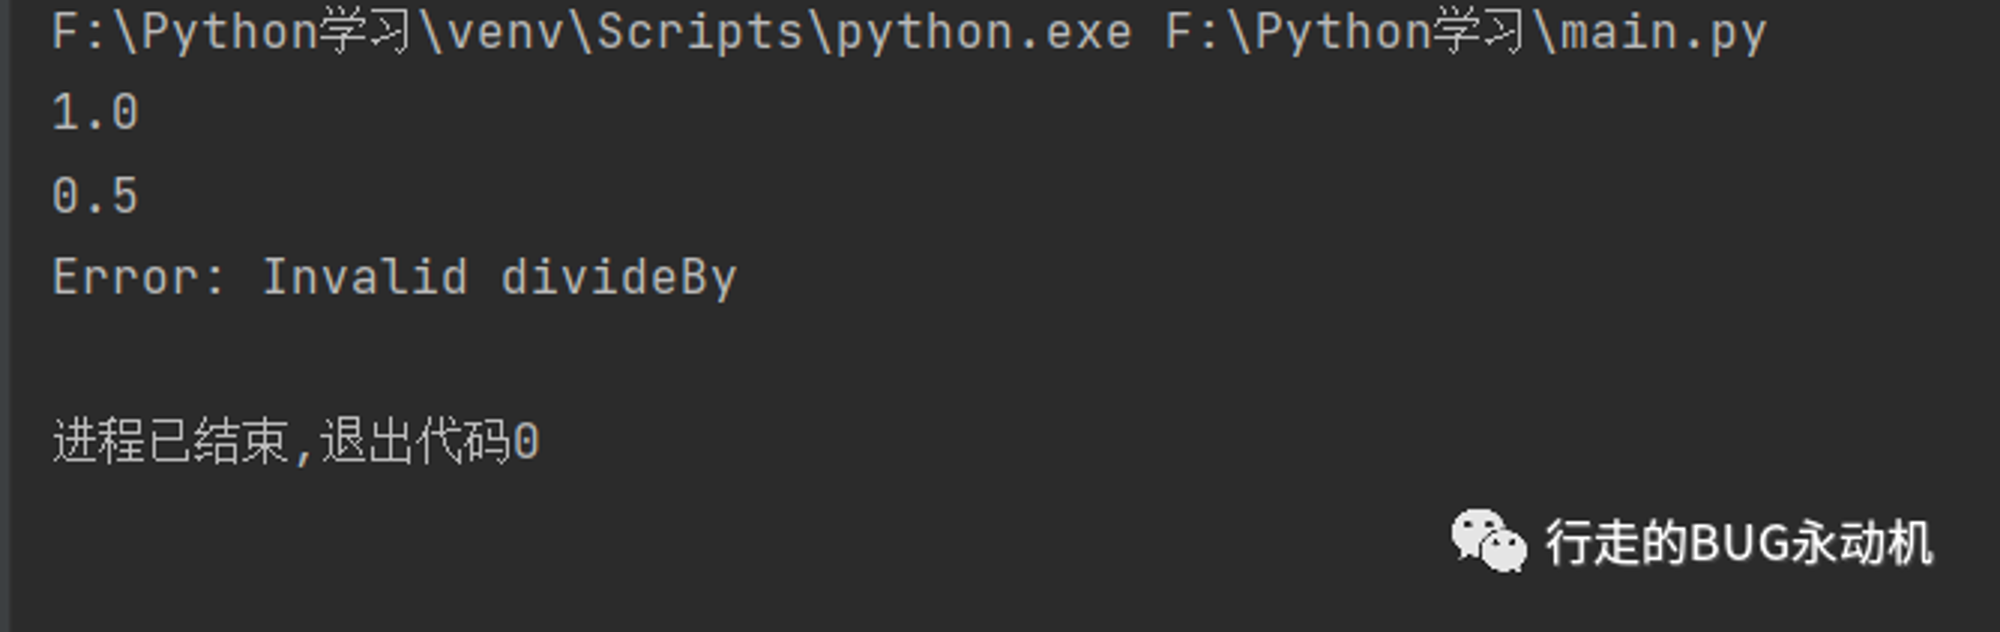The image size is (2000, 632).
Task: Click the main.py file name in command line
Action: pos(1664,32)
